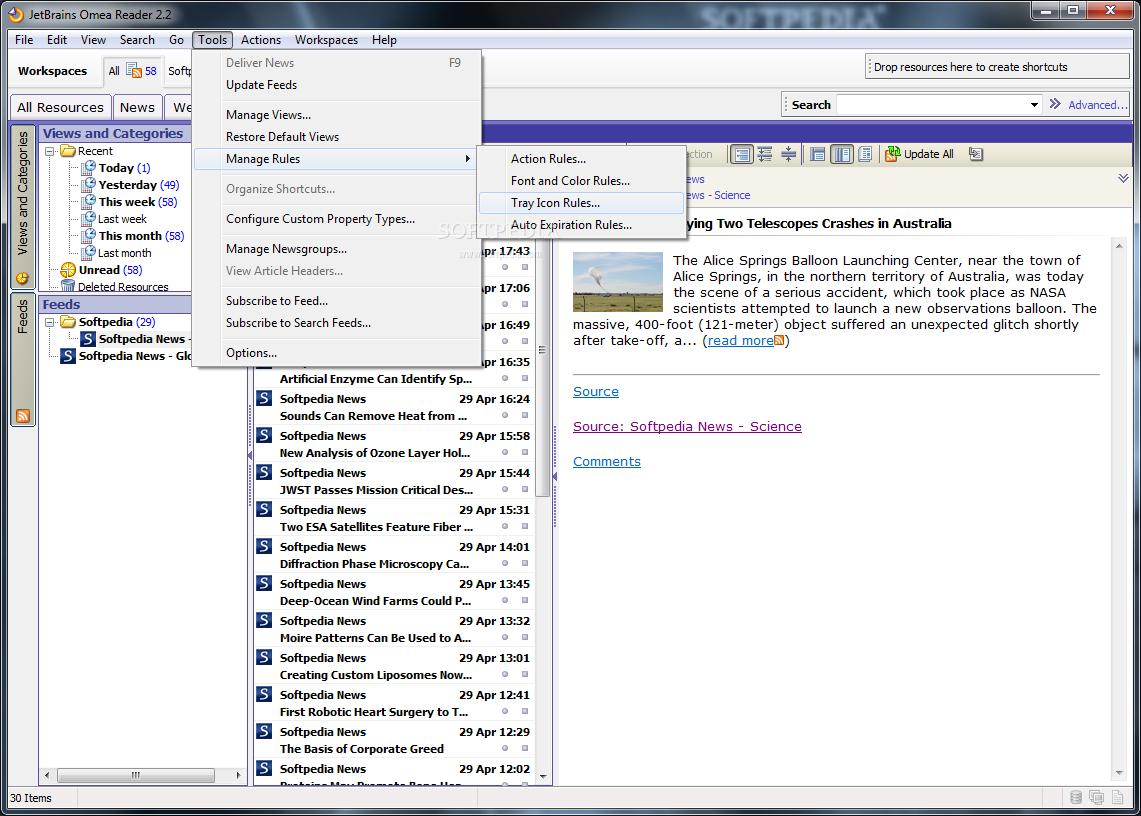
Task: Click the Recent folder icon
Action: point(68,151)
